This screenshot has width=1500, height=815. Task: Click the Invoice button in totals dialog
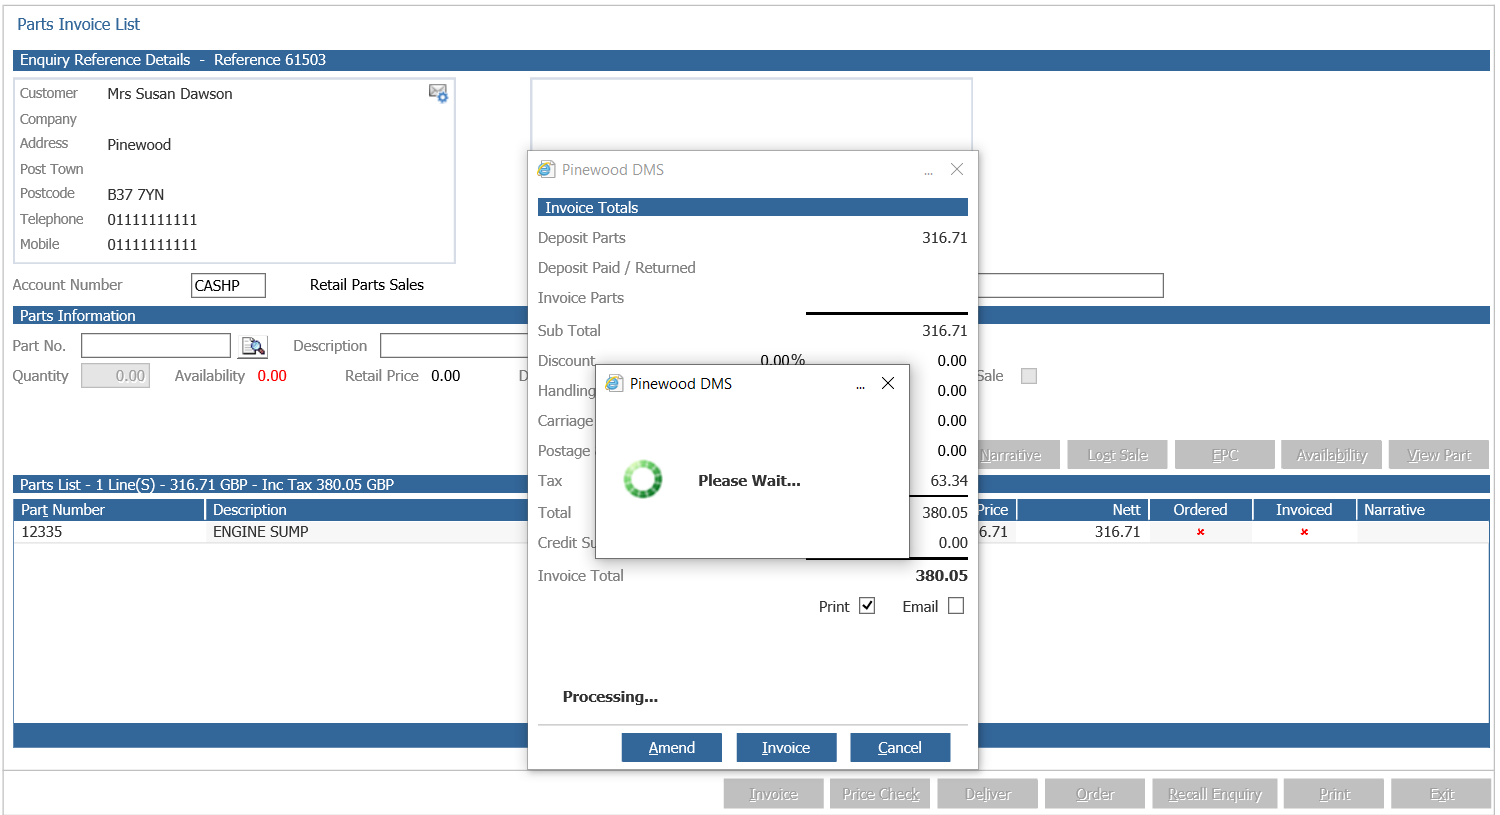[x=786, y=747]
